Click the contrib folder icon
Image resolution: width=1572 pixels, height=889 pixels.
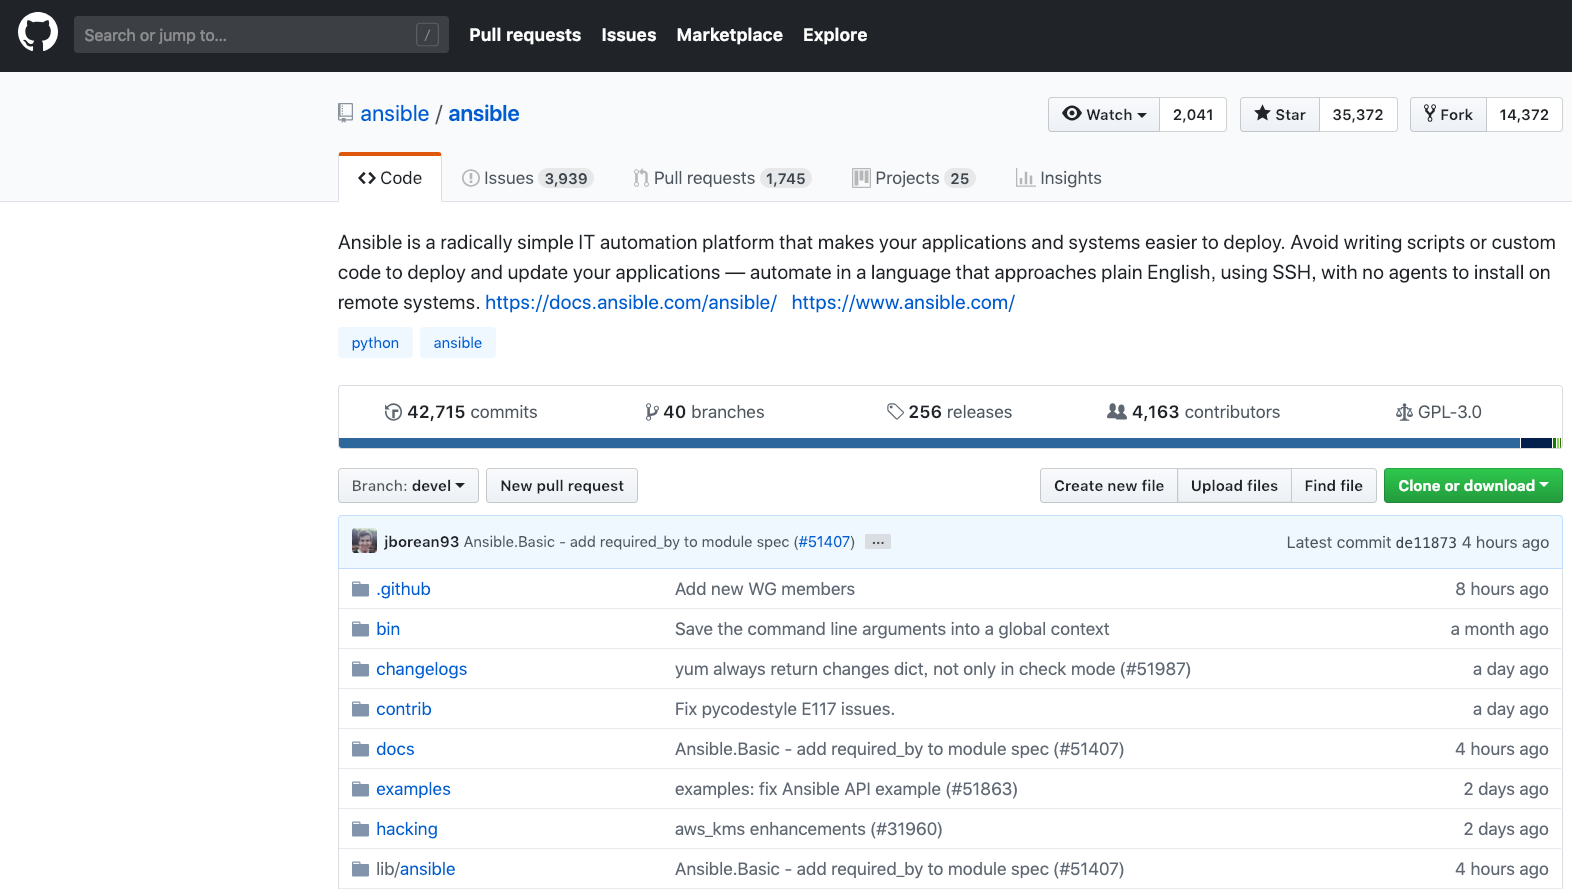pyautogui.click(x=361, y=709)
